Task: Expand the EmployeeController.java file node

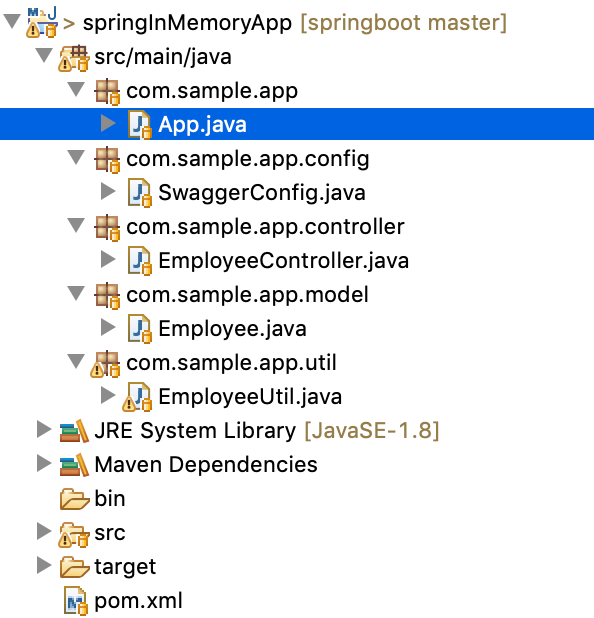Action: coord(108,259)
